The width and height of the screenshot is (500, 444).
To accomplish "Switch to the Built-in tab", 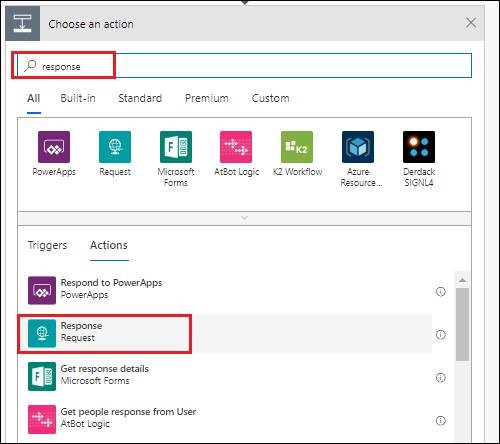I will (78, 98).
